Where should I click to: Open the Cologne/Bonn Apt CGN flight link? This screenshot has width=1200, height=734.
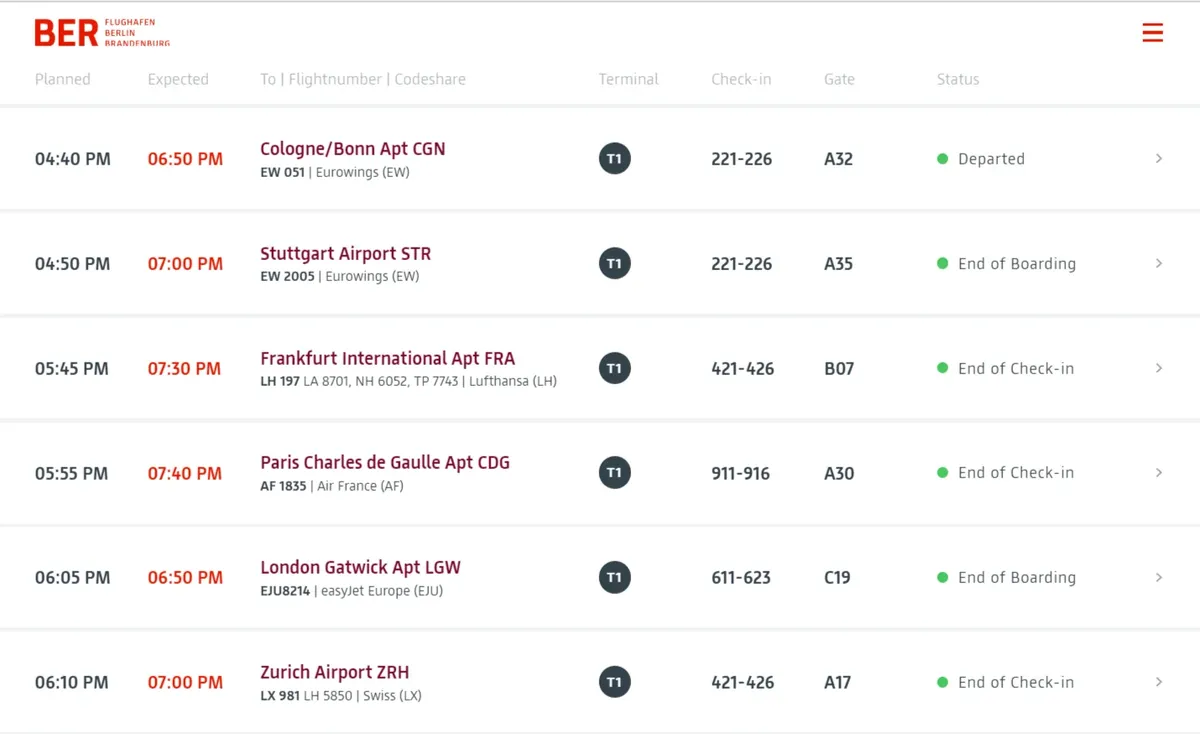click(352, 149)
